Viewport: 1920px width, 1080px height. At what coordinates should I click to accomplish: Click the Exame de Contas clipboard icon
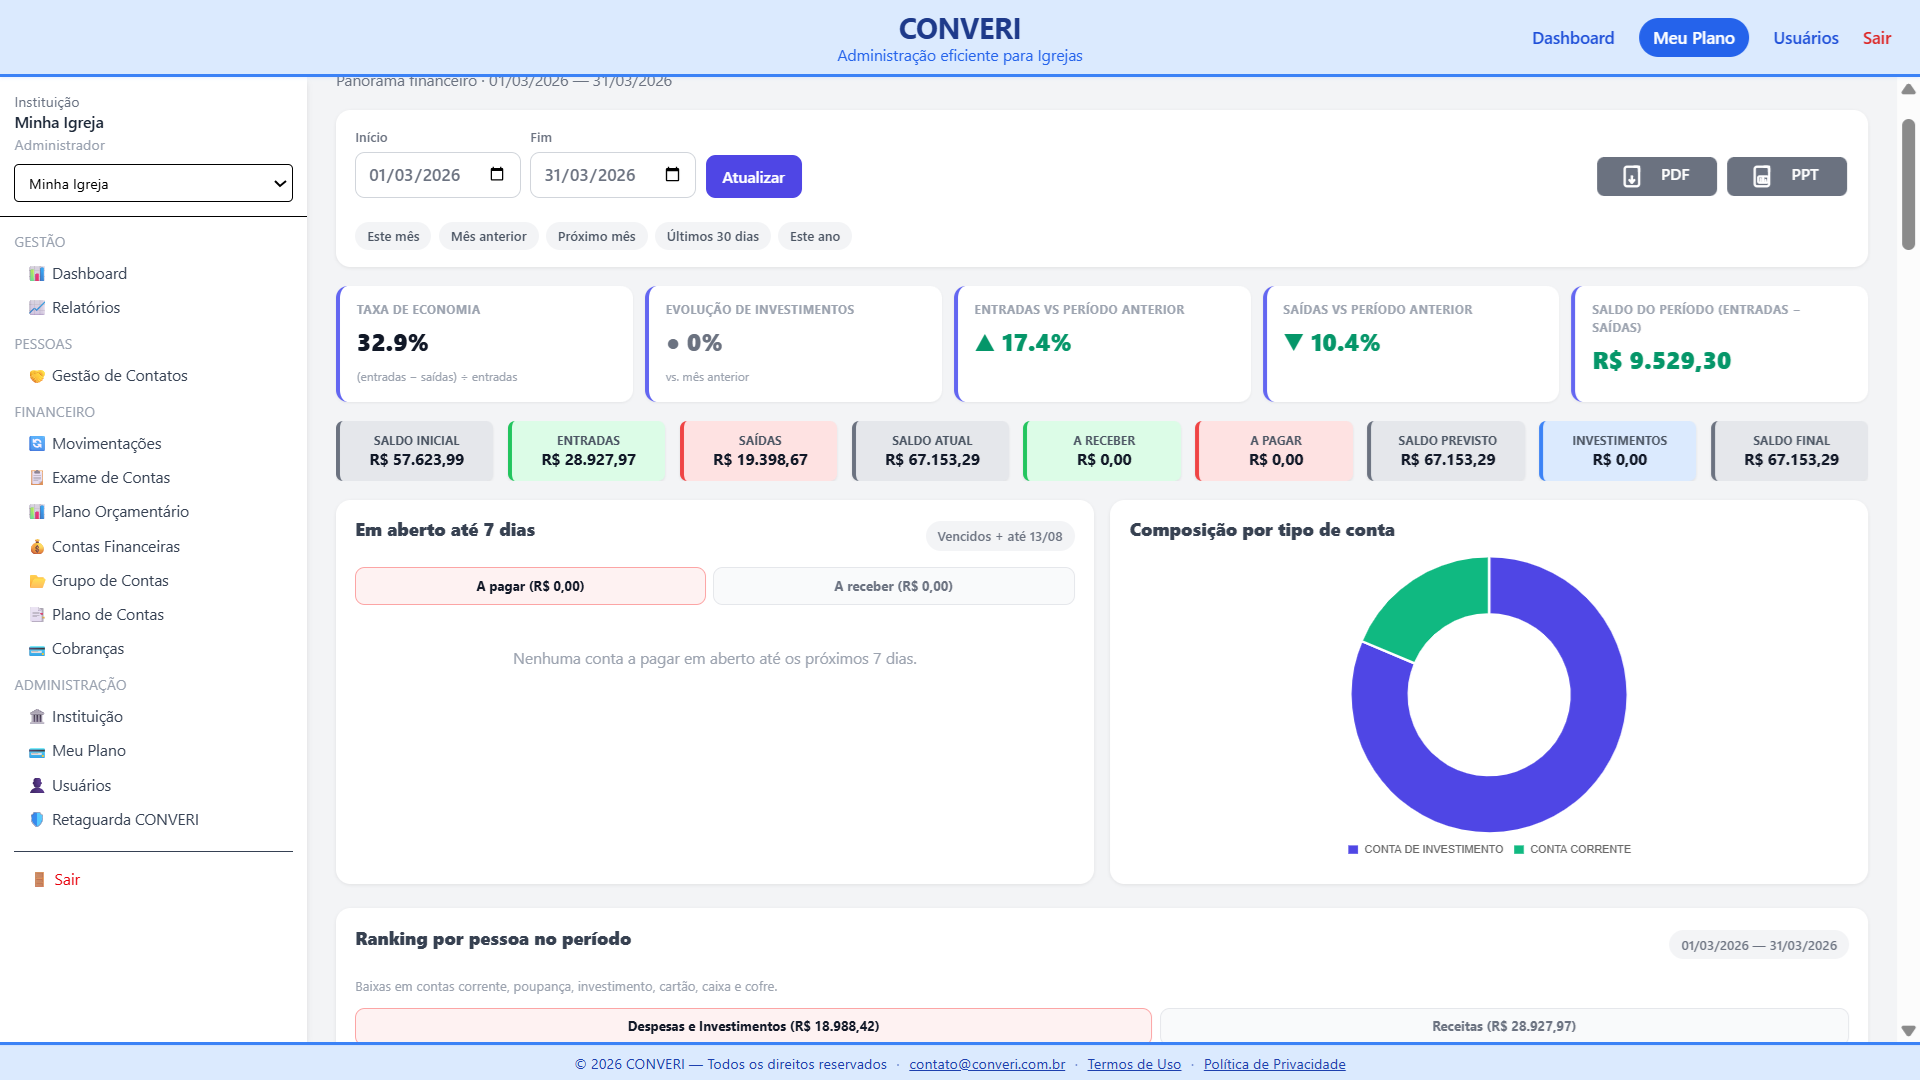pyautogui.click(x=37, y=478)
